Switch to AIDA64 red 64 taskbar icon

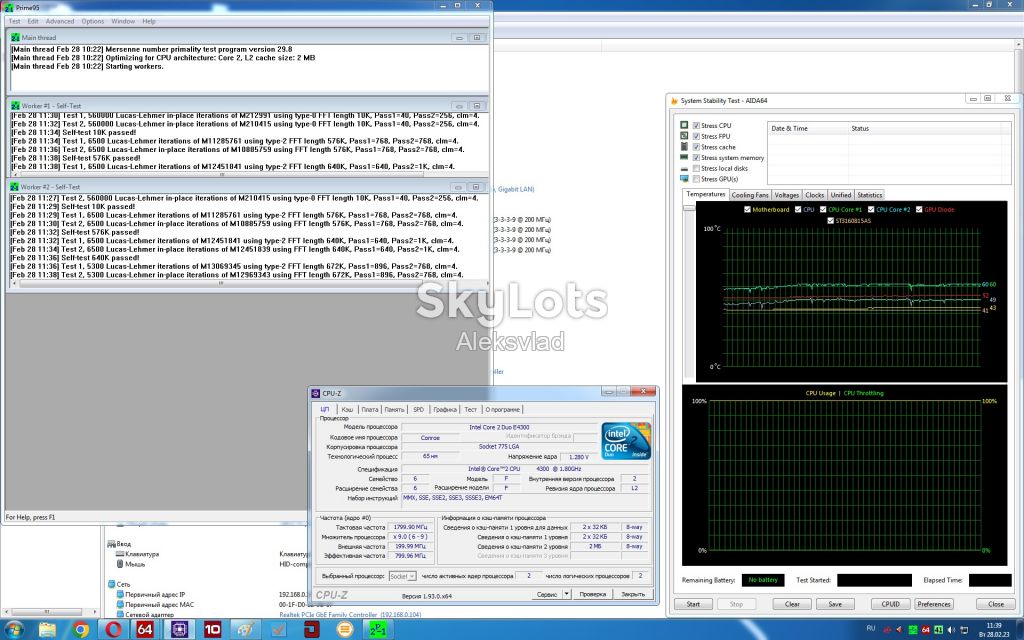[145, 630]
